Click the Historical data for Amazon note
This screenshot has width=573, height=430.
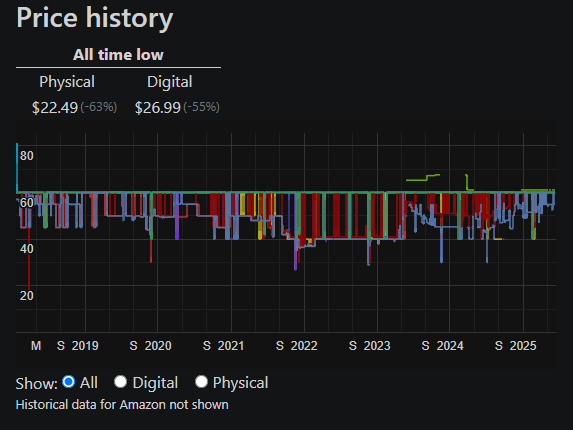[x=122, y=405]
